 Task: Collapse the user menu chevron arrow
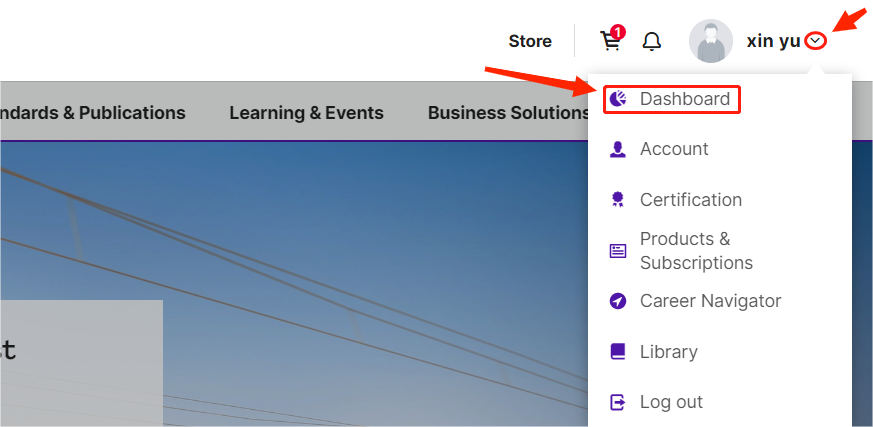coord(817,41)
